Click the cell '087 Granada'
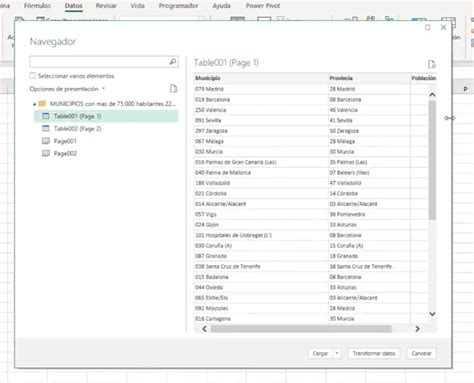The height and width of the screenshot is (383, 474). pos(261,256)
